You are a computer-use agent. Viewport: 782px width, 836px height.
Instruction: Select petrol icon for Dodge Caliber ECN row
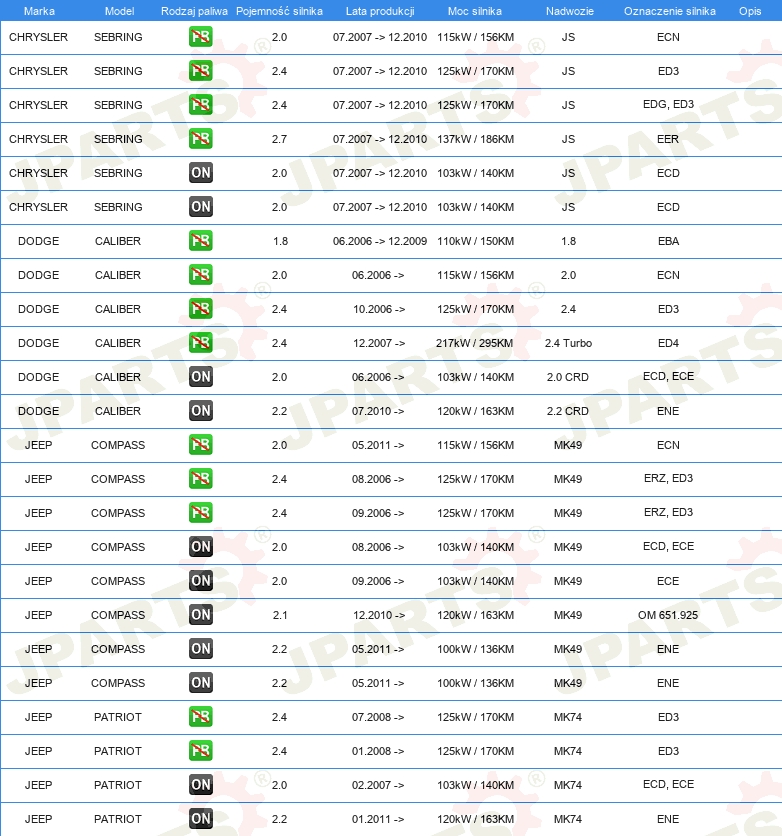tap(200, 275)
